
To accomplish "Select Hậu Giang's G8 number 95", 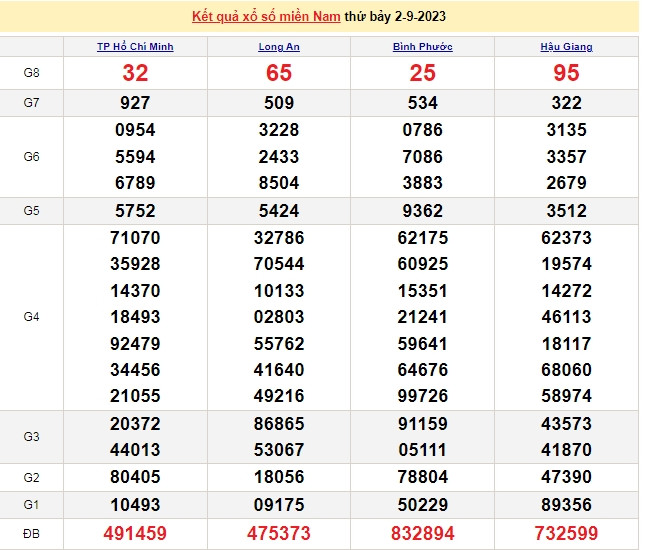I will (x=566, y=73).
